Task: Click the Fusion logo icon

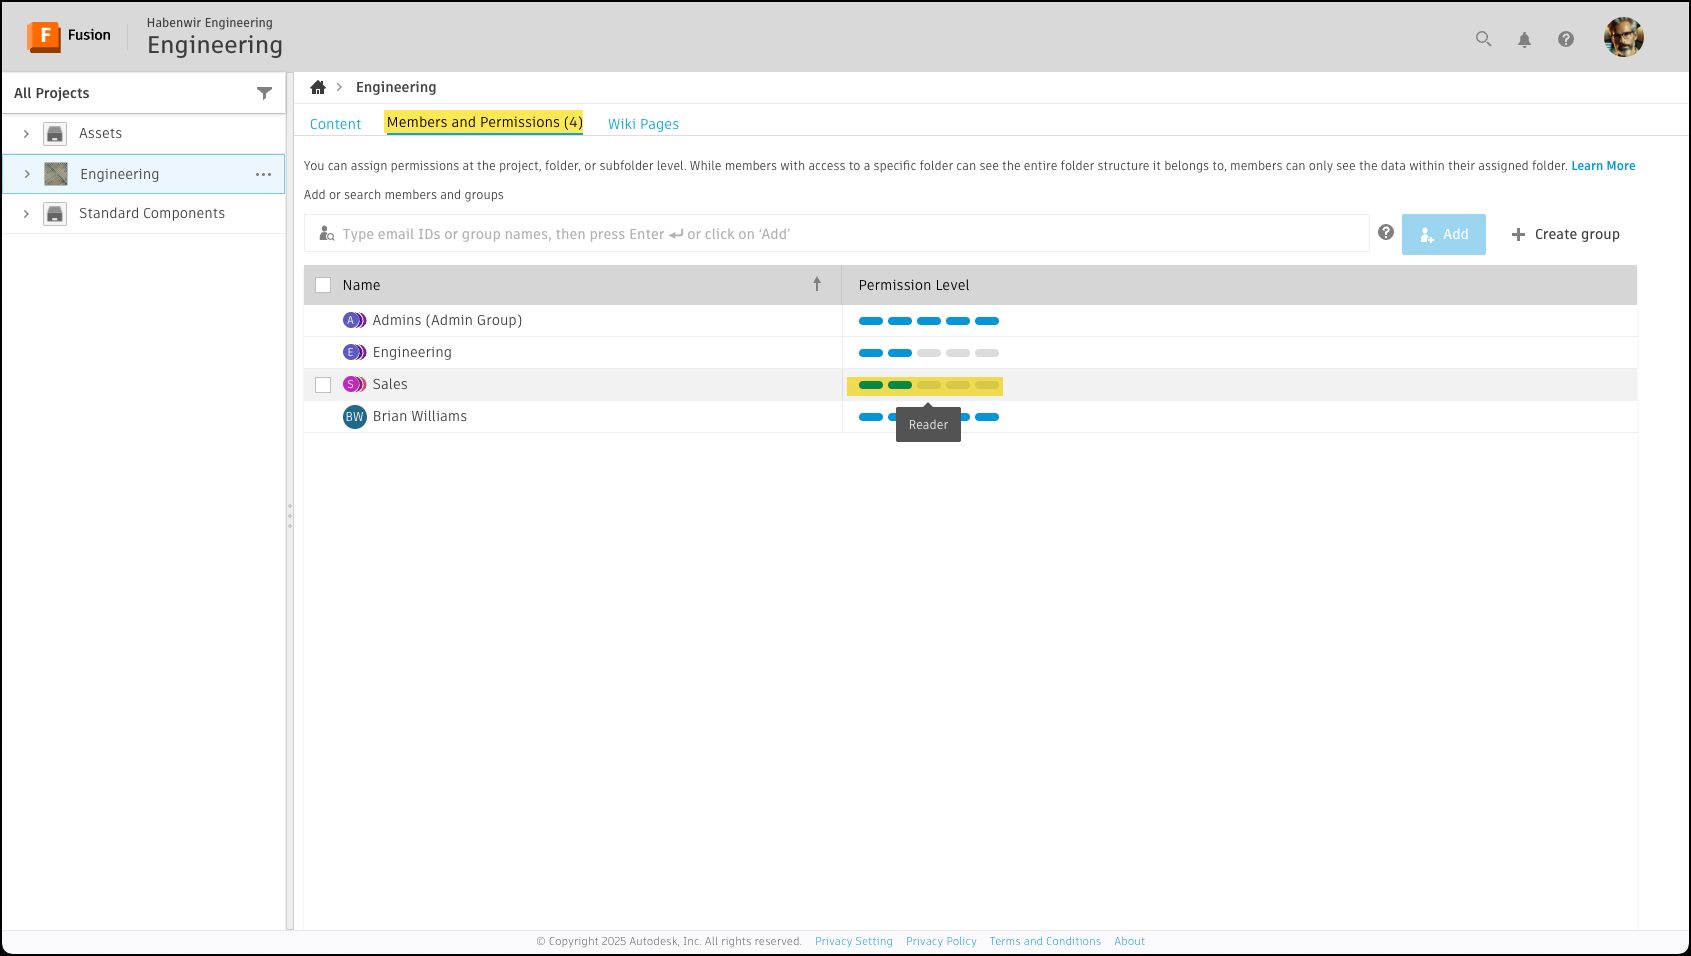Action: pos(45,36)
